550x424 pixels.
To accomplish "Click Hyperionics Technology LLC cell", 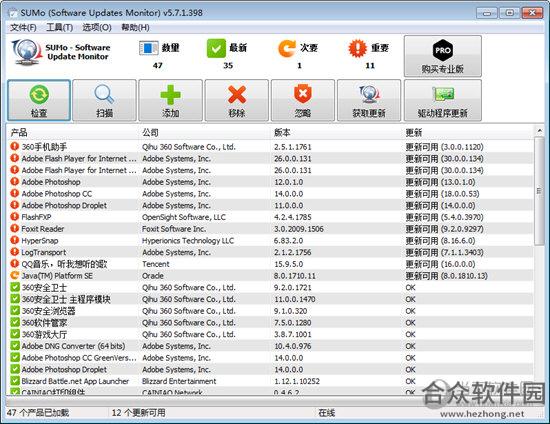I will click(x=188, y=241).
